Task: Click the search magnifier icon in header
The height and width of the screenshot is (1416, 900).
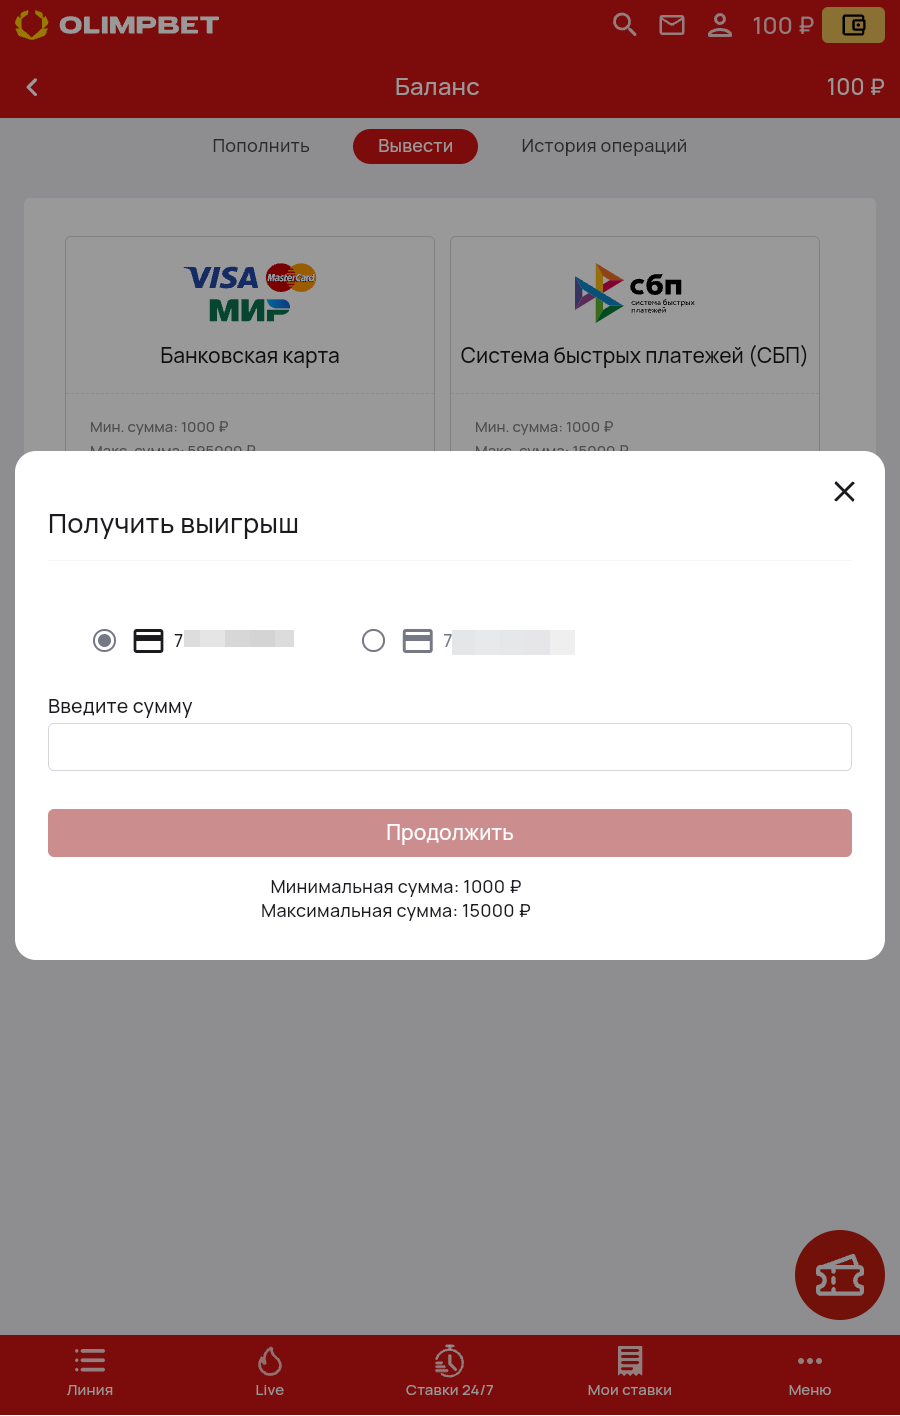Action: 625,25
